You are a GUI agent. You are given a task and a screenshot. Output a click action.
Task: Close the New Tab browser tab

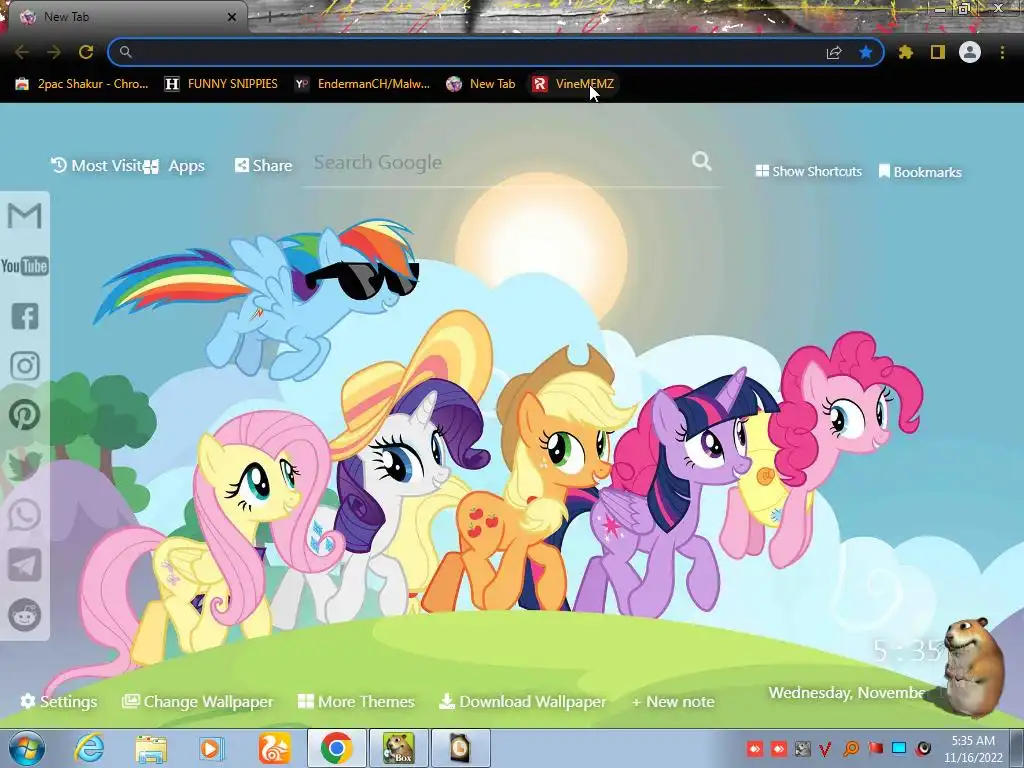coord(231,17)
